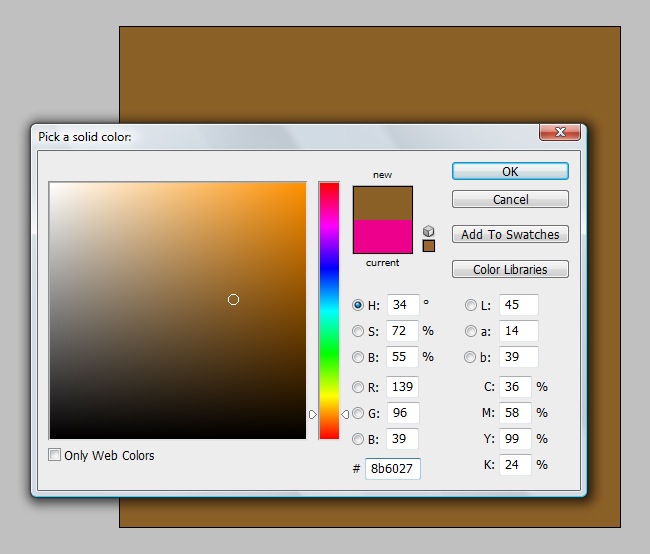Click the current pink color swatch

[382, 237]
